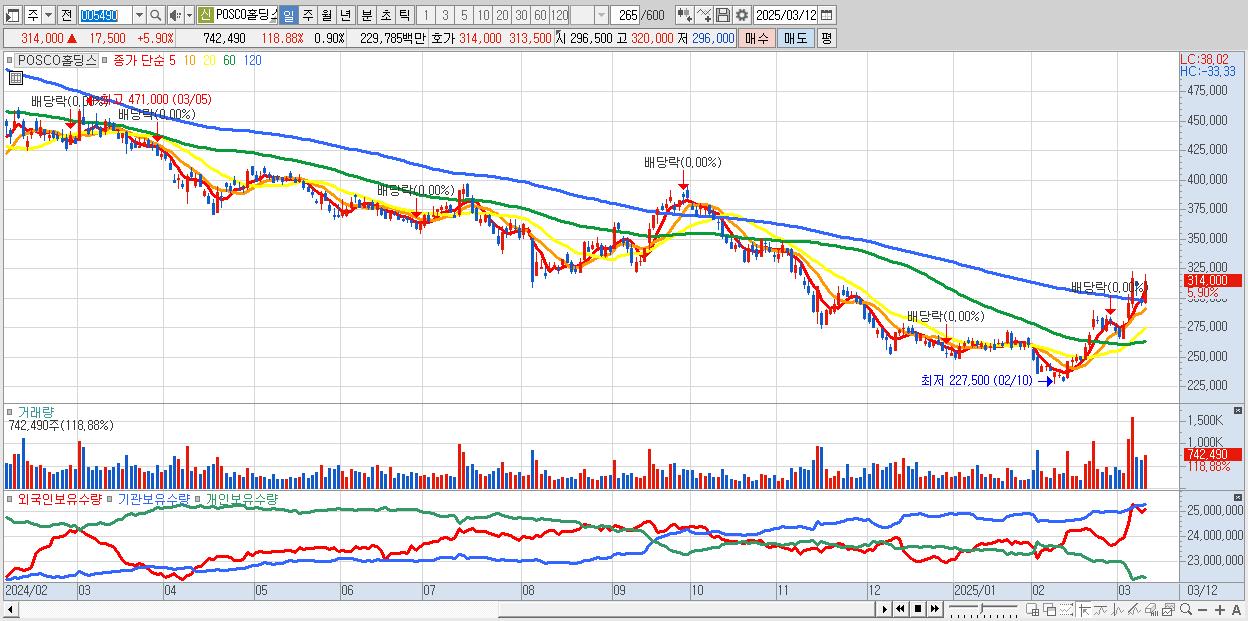Click the 265 candle count field
Screen dimensions: 1248x621
tap(625, 15)
